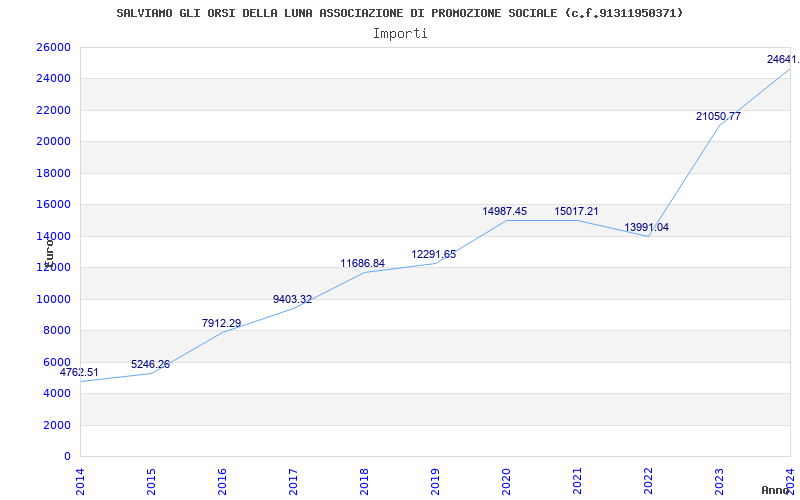This screenshot has height=500, width=800.
Task: Click the 0 y-axis tick label
Action: pyautogui.click(x=67, y=457)
